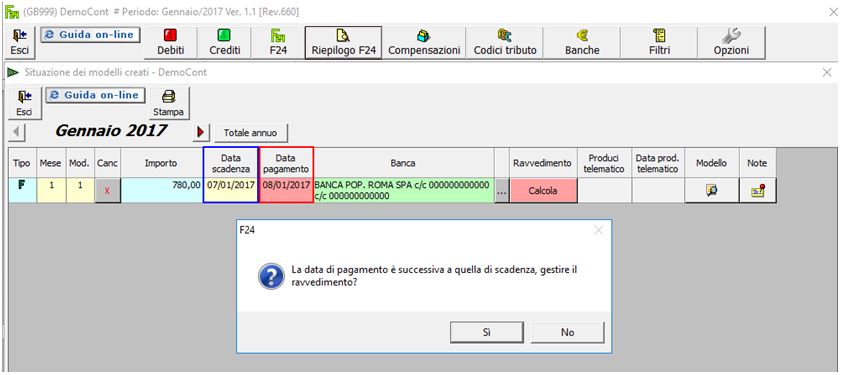Open the Debiti section
The width and height of the screenshot is (841, 375).
click(171, 42)
